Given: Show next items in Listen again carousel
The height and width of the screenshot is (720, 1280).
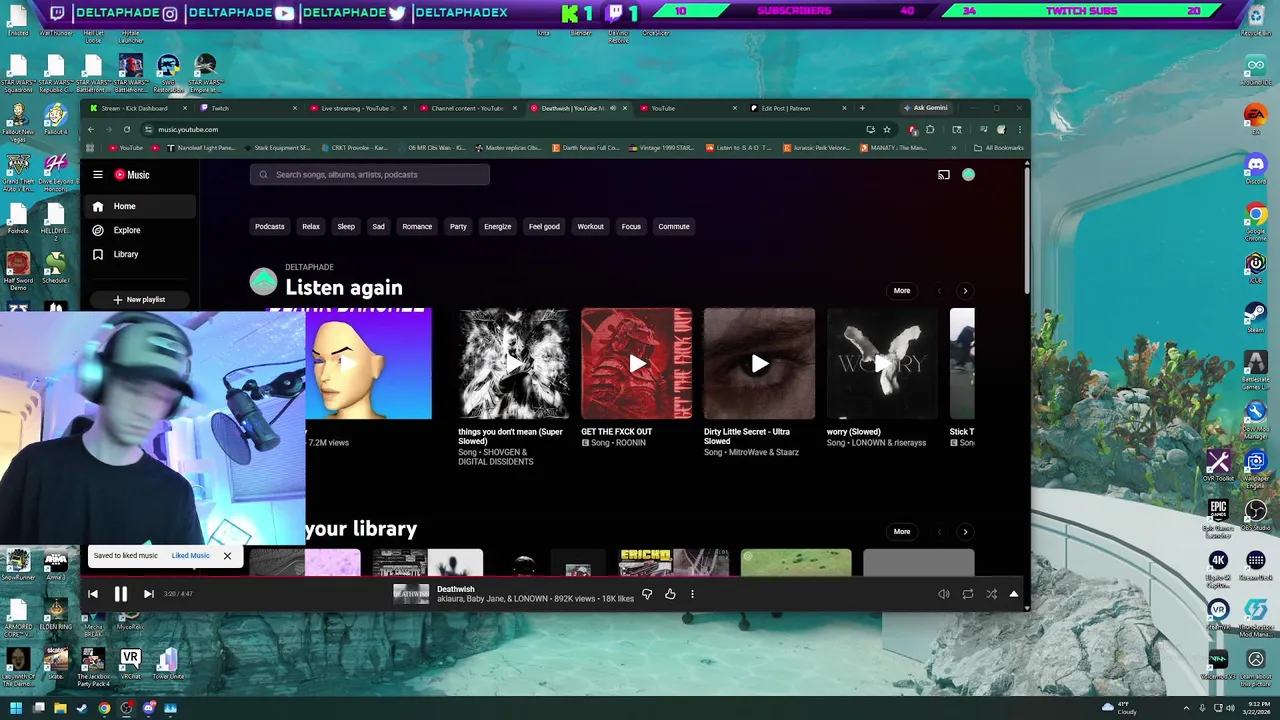Looking at the screenshot, I should [x=965, y=291].
